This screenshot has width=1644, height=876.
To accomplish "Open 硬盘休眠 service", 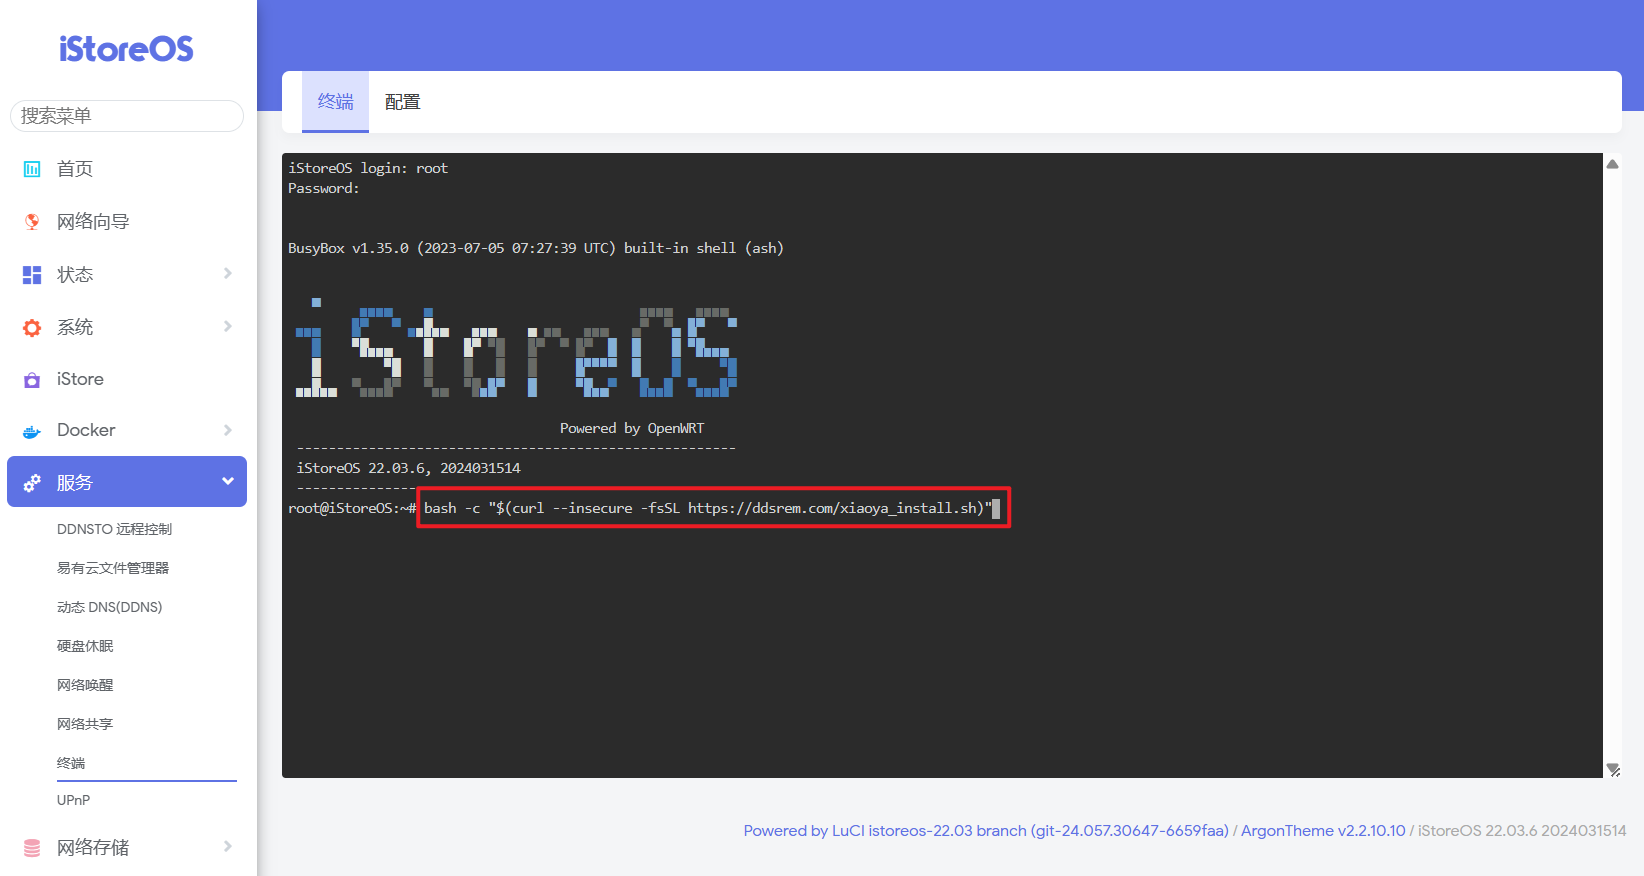I will pyautogui.click(x=85, y=646).
